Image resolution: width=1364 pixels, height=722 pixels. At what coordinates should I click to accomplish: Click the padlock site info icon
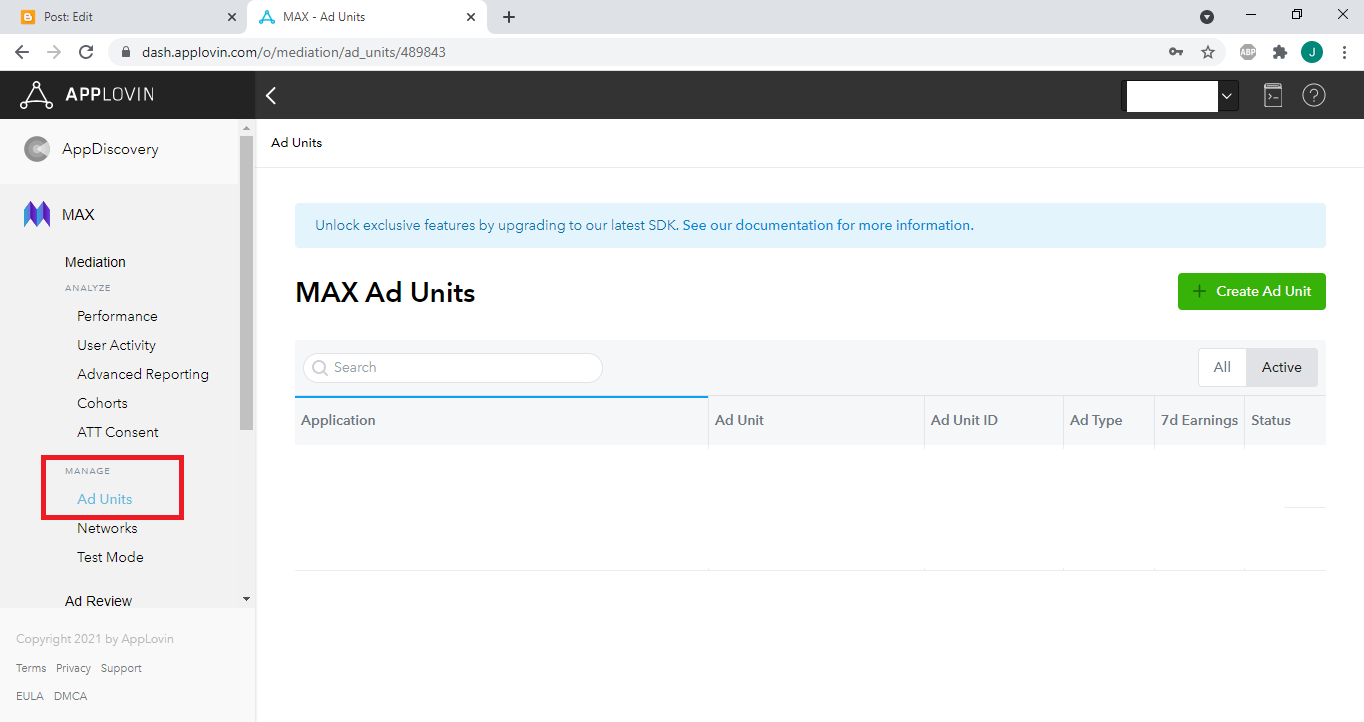126,52
